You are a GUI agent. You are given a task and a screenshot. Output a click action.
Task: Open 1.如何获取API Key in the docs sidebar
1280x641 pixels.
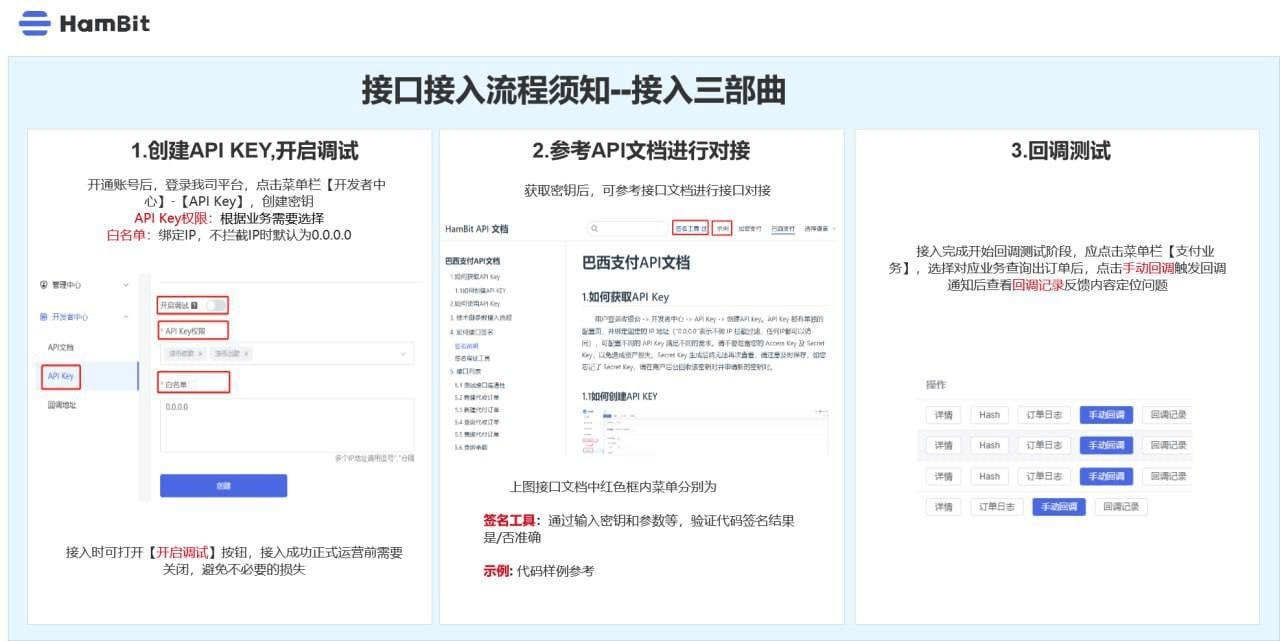pos(476,276)
